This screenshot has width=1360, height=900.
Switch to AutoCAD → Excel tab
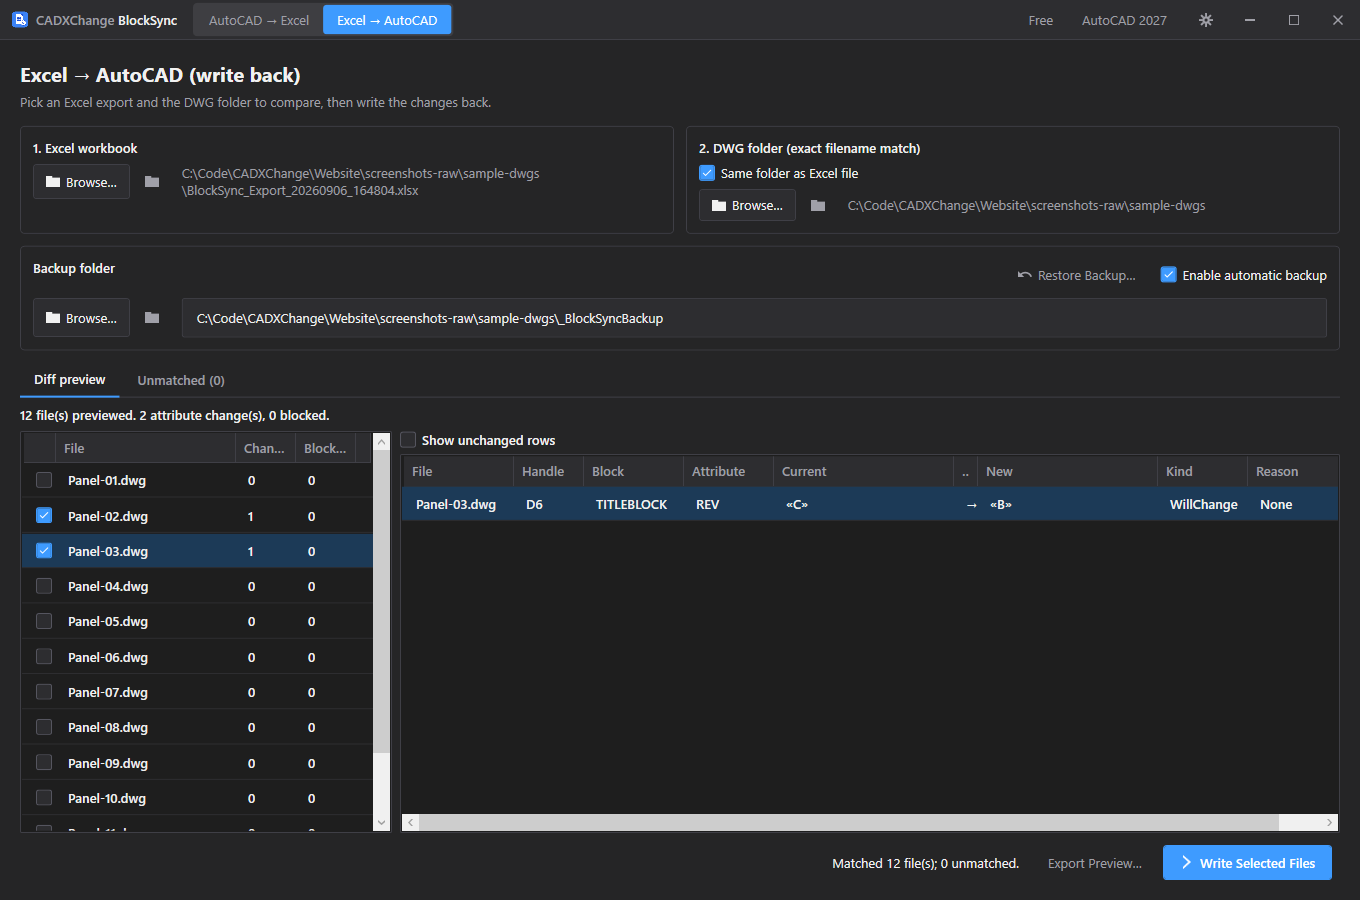click(x=259, y=20)
